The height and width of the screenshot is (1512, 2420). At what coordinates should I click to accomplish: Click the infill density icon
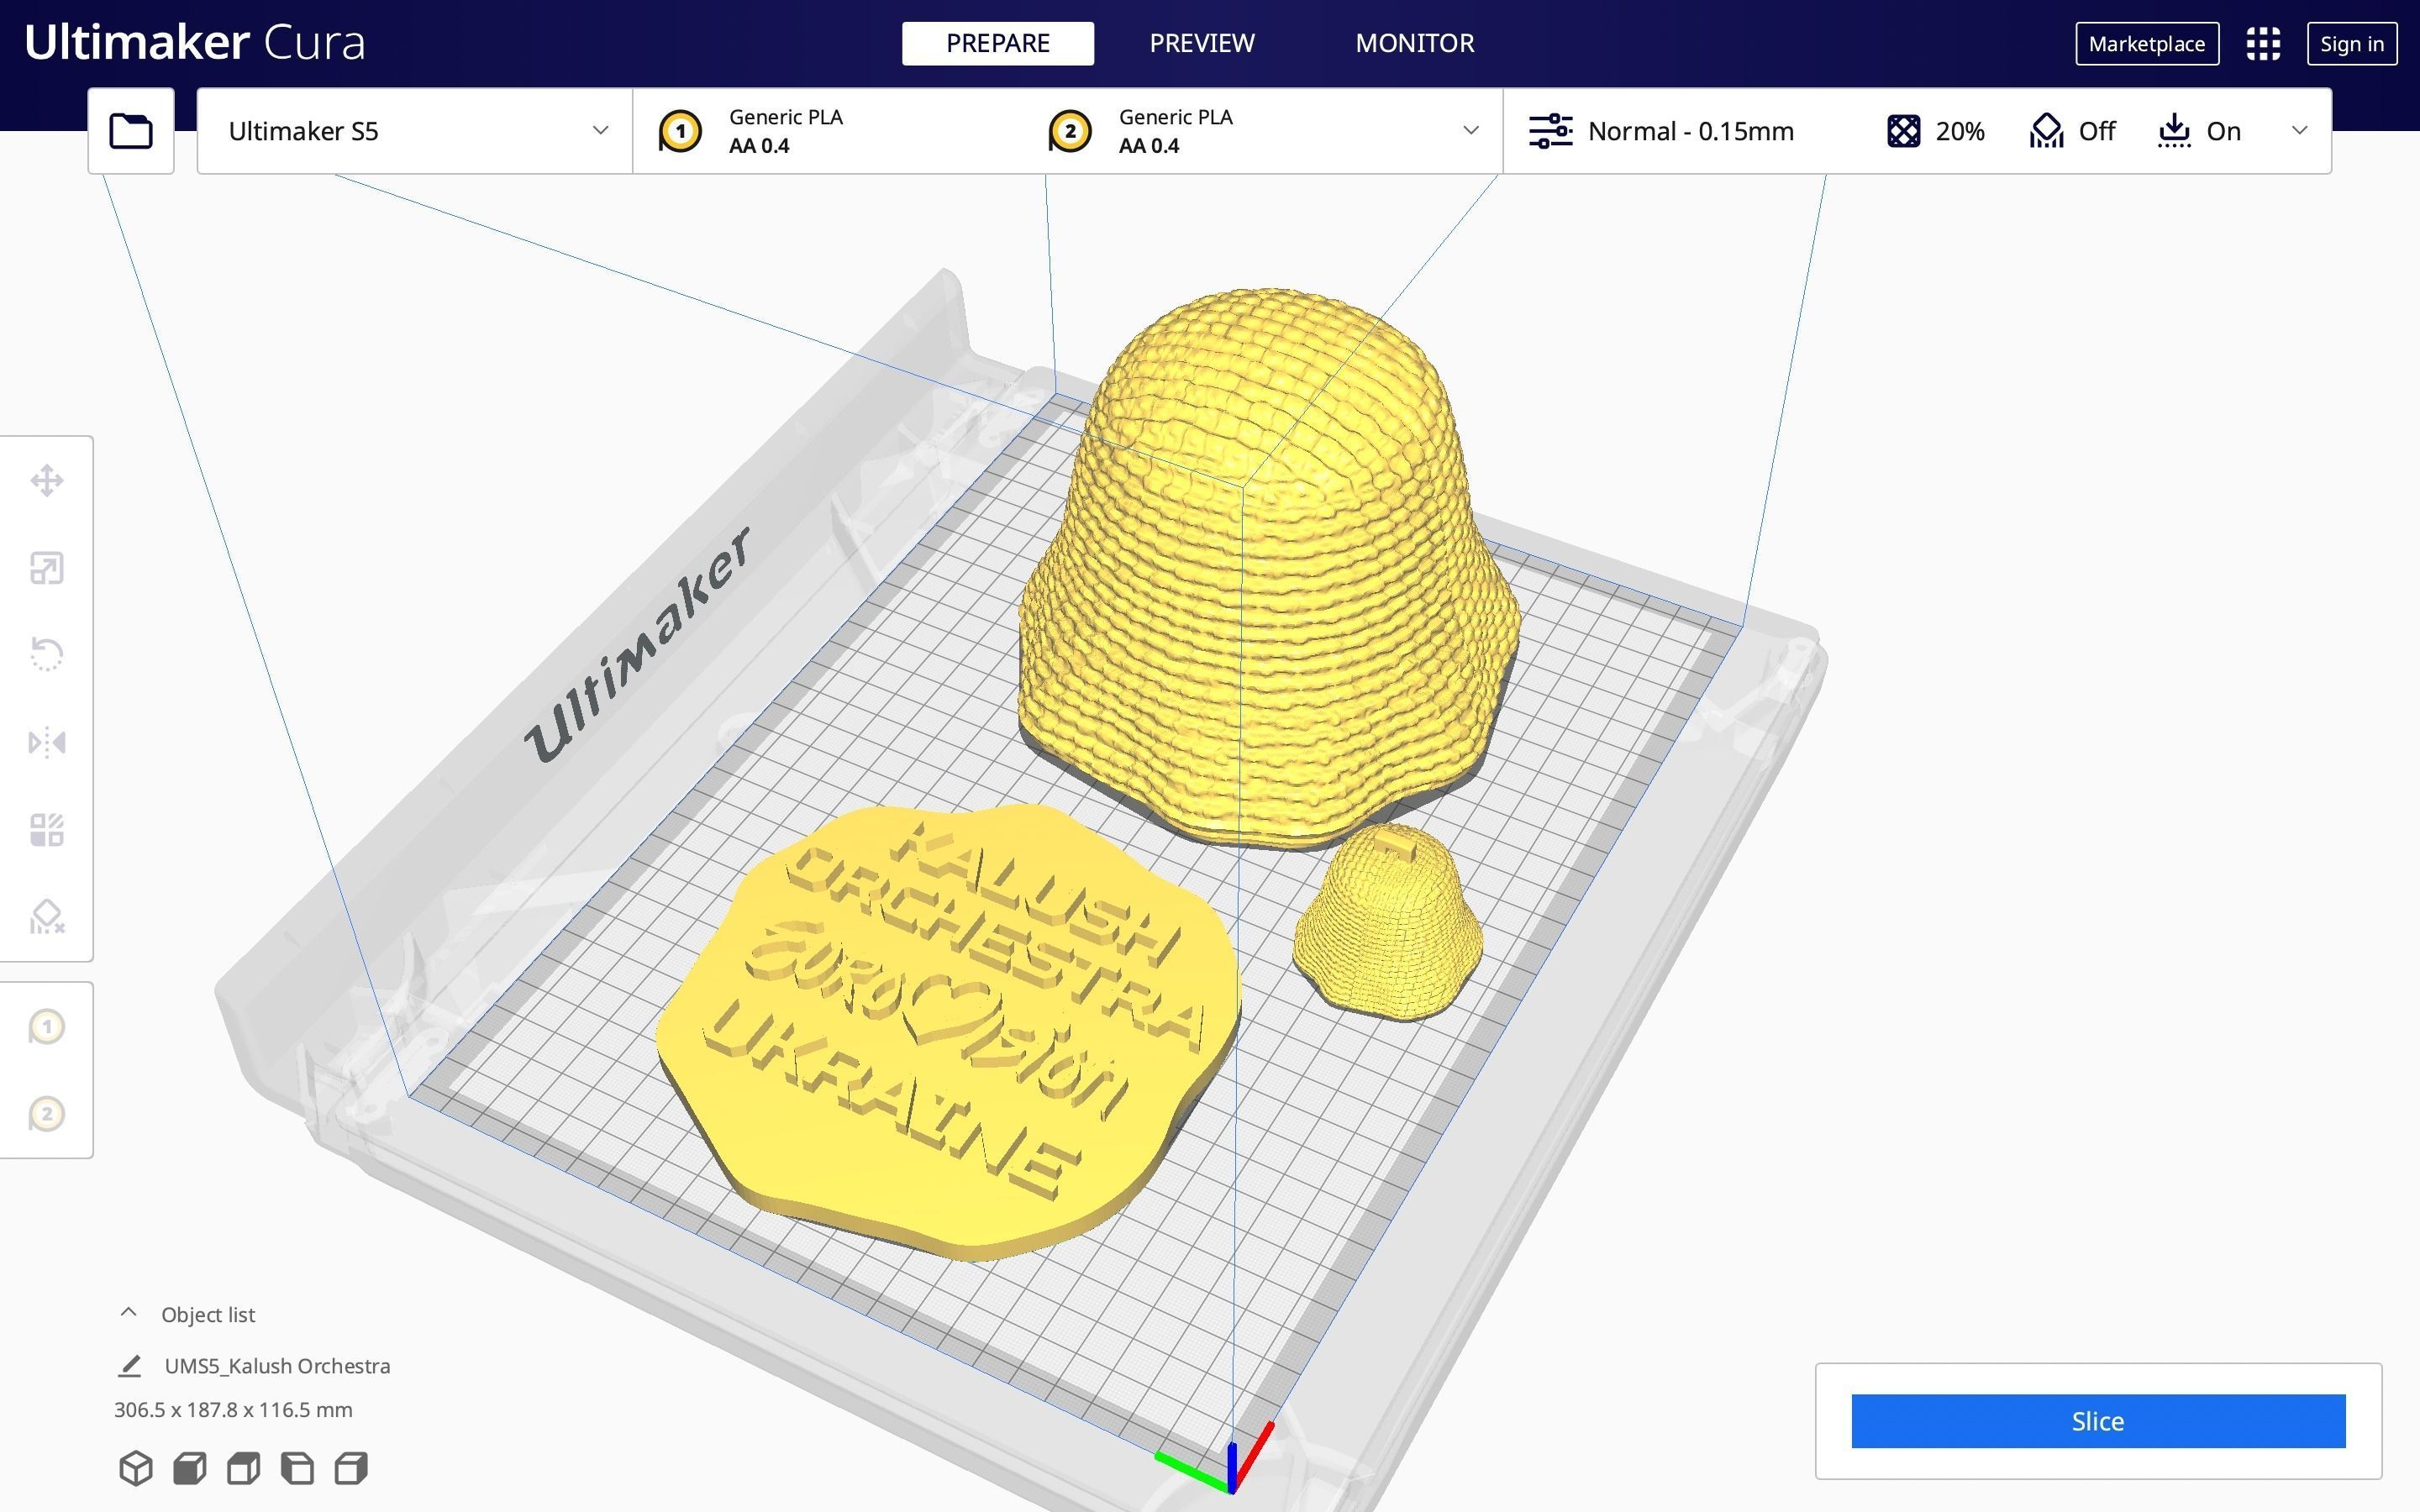(x=1904, y=131)
